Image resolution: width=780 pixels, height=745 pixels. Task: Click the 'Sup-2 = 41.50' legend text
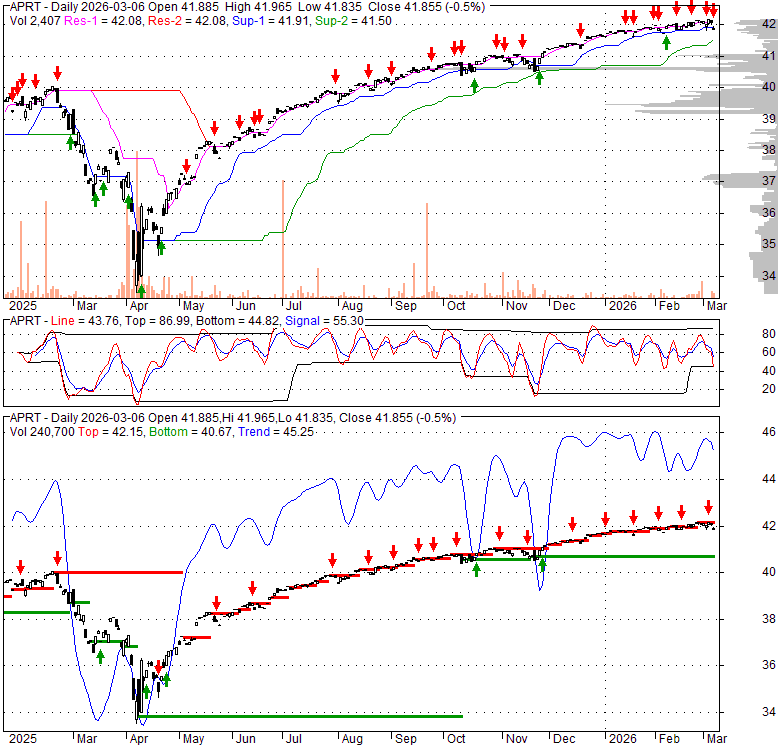tap(354, 21)
